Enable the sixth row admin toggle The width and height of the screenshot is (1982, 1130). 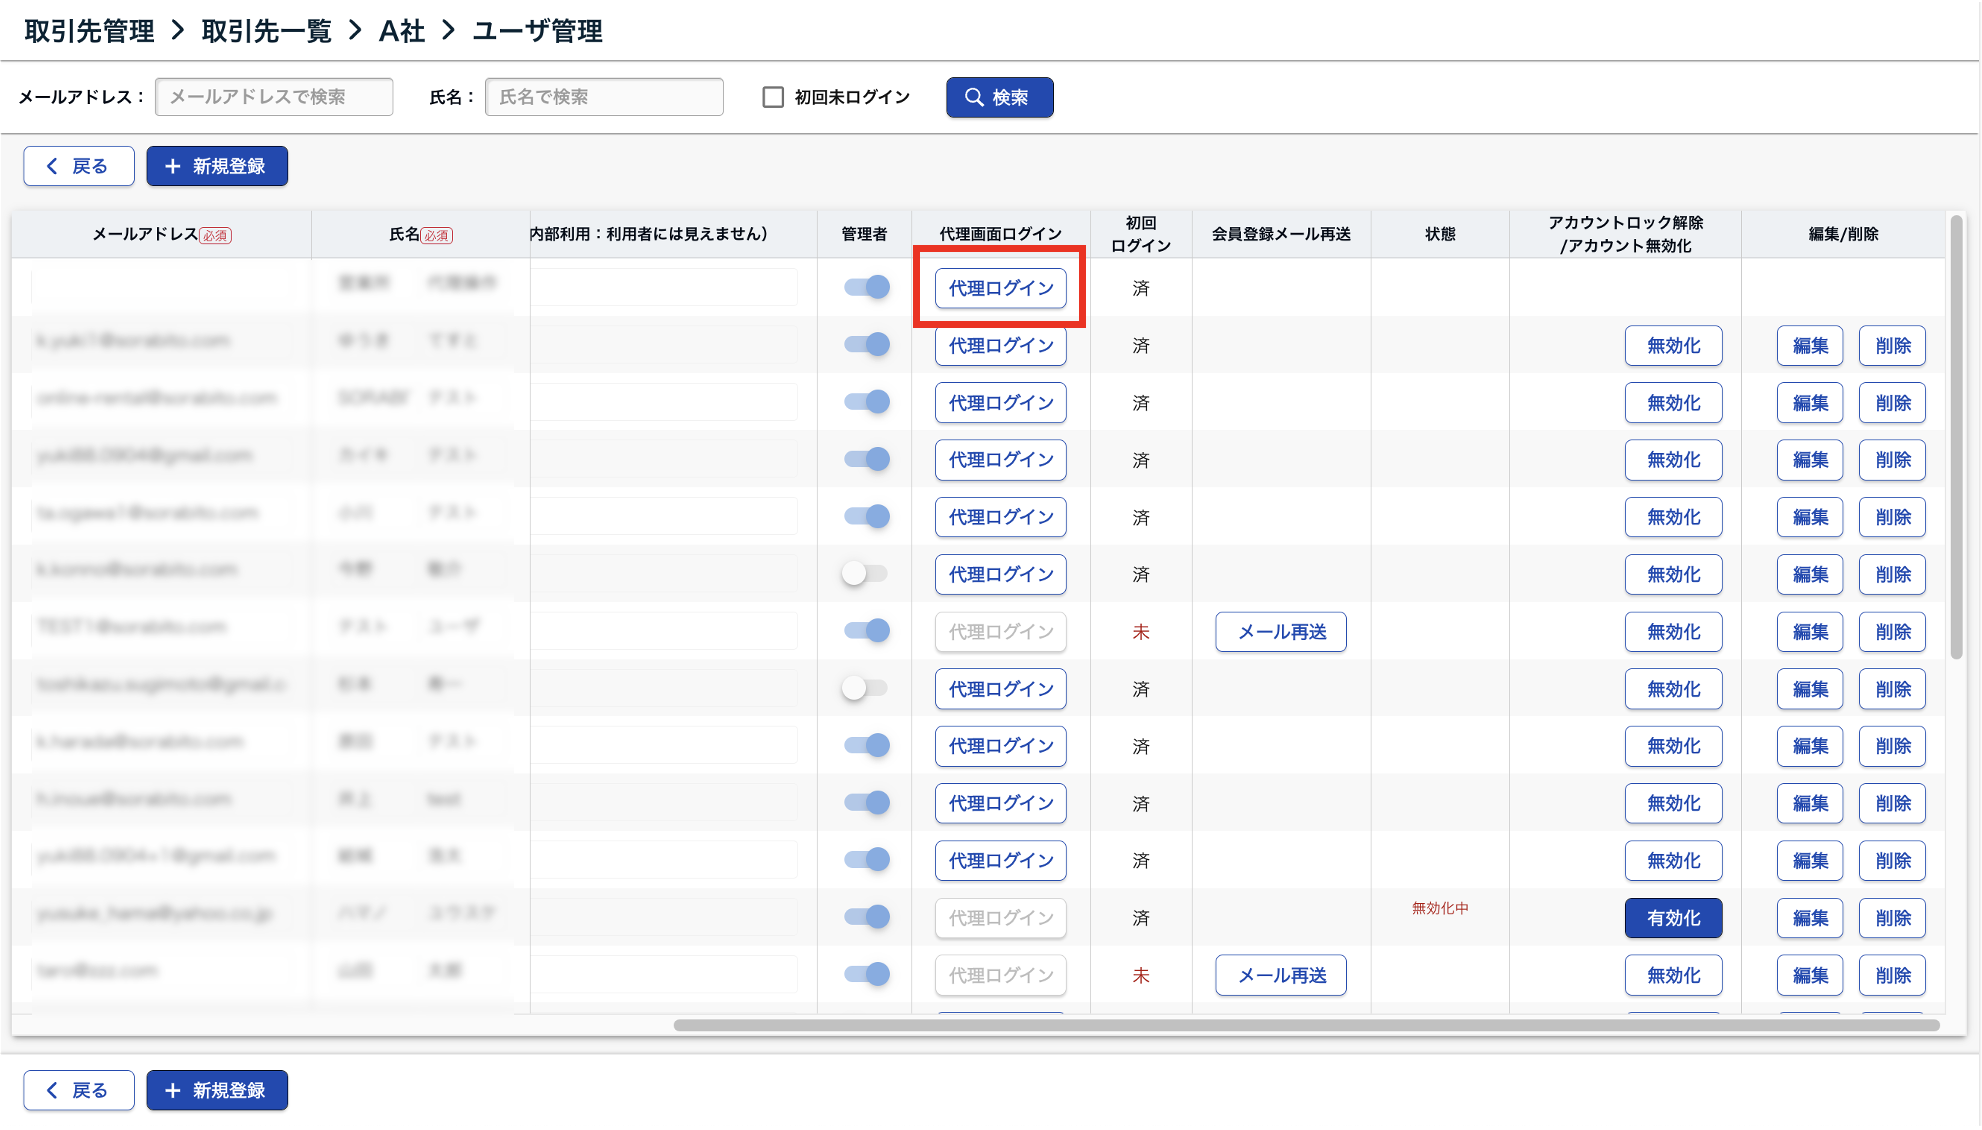(864, 574)
